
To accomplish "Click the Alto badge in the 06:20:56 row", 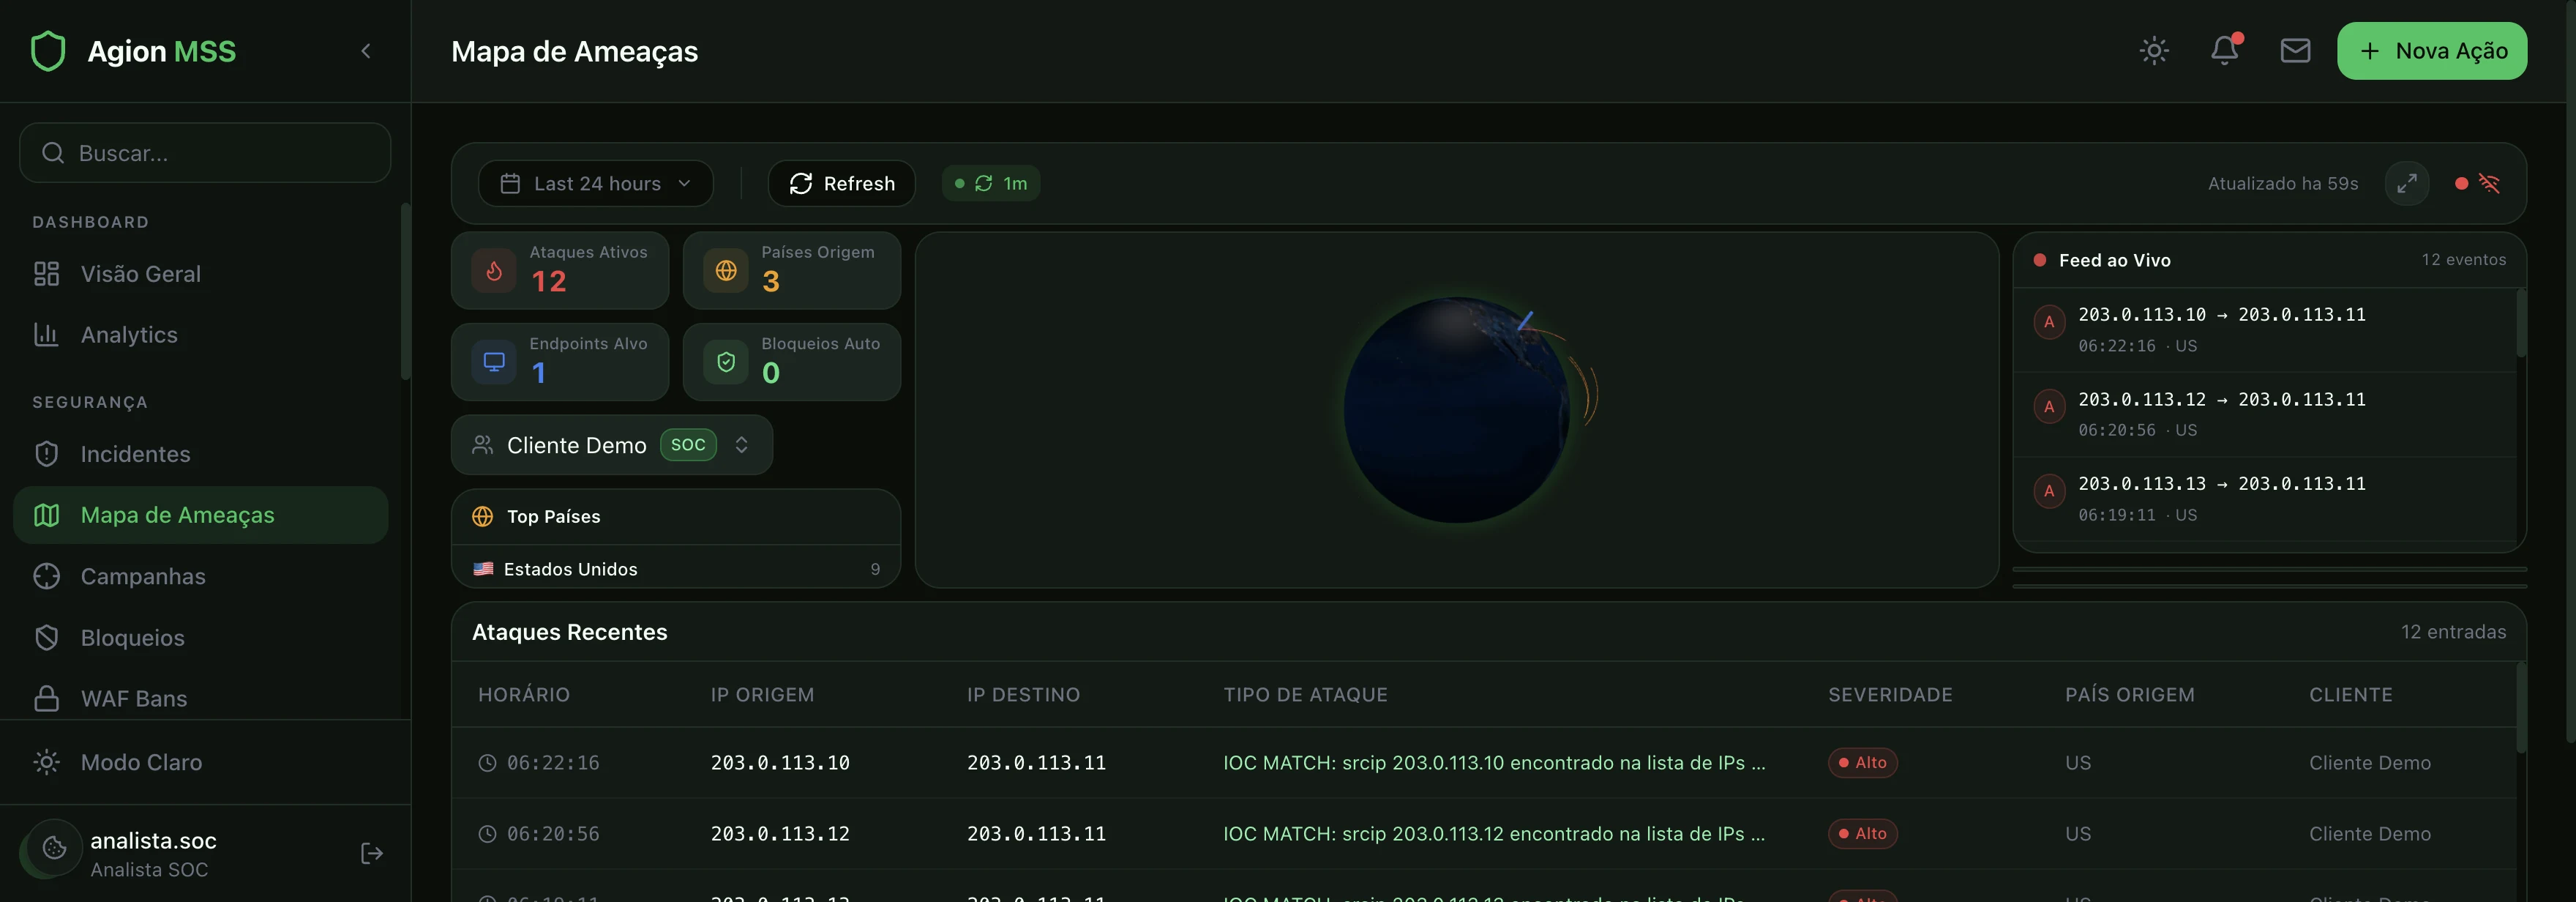I will coord(1862,834).
